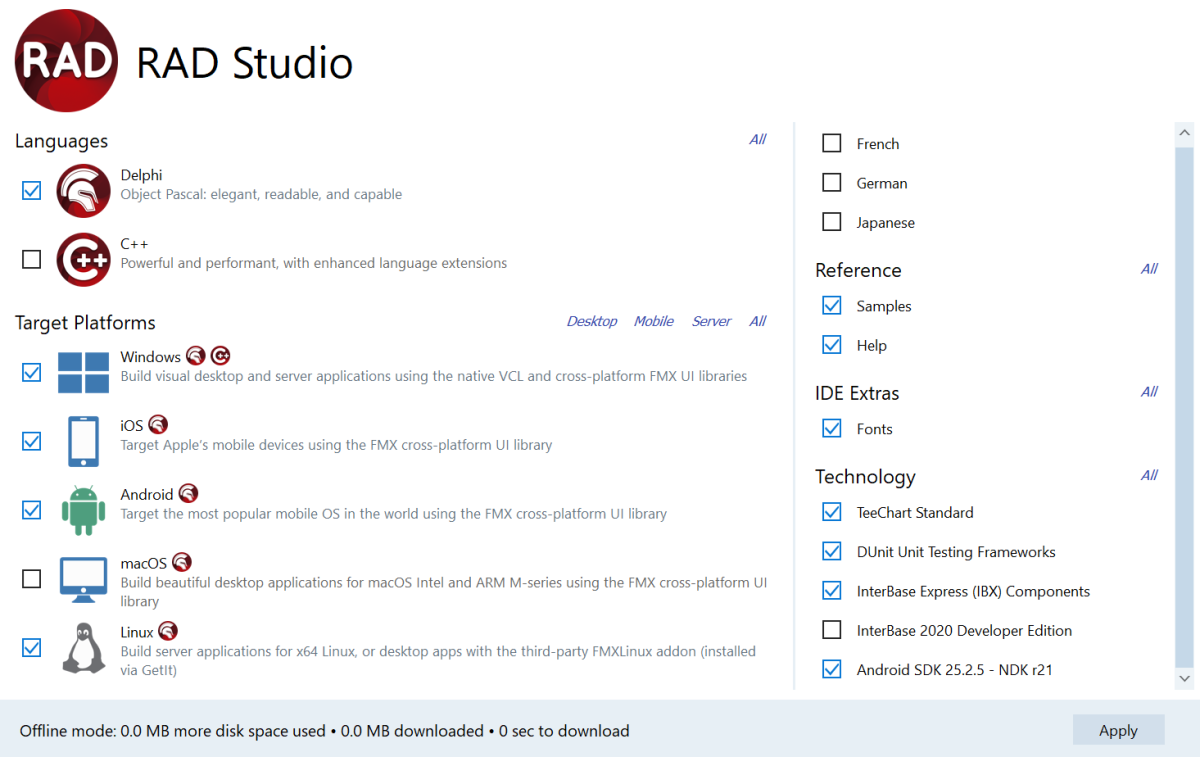Viewport: 1200px width, 757px height.
Task: Click the Delphi badge next to Windows
Action: [195, 355]
